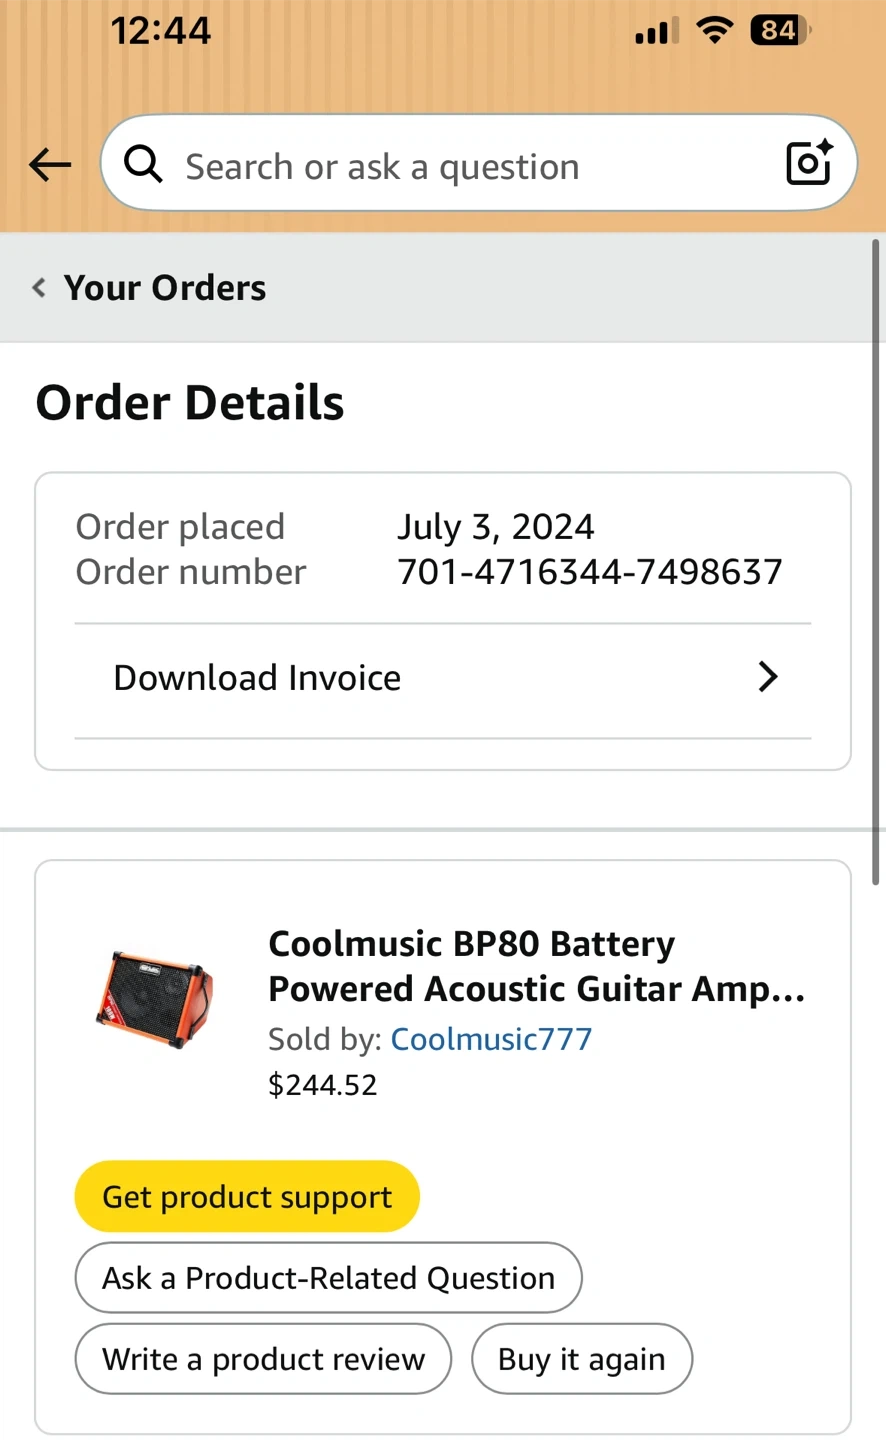Tap the Wi-Fi status icon
The width and height of the screenshot is (886, 1440).
pyautogui.click(x=714, y=31)
